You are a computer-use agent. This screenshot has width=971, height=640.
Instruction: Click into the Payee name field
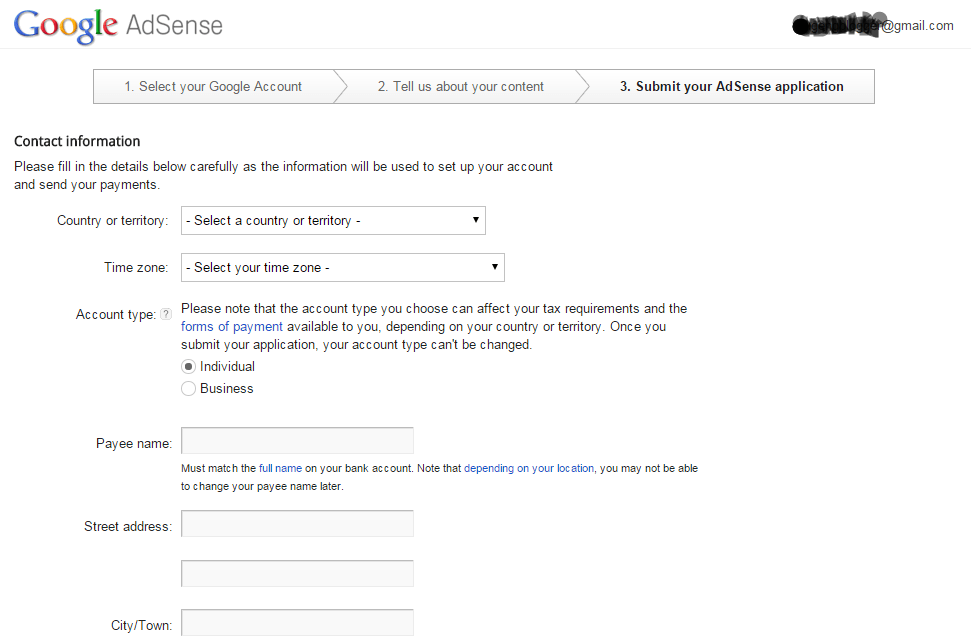(297, 441)
